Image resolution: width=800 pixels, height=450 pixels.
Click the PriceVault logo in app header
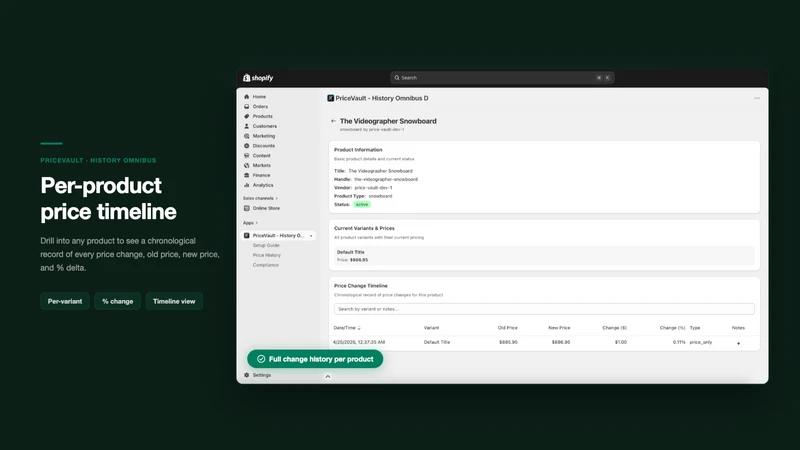pos(331,98)
